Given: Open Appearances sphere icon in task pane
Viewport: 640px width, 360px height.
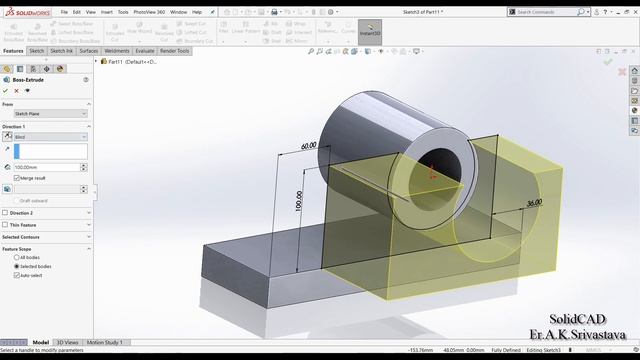Looking at the screenshot, I should coord(634,111).
